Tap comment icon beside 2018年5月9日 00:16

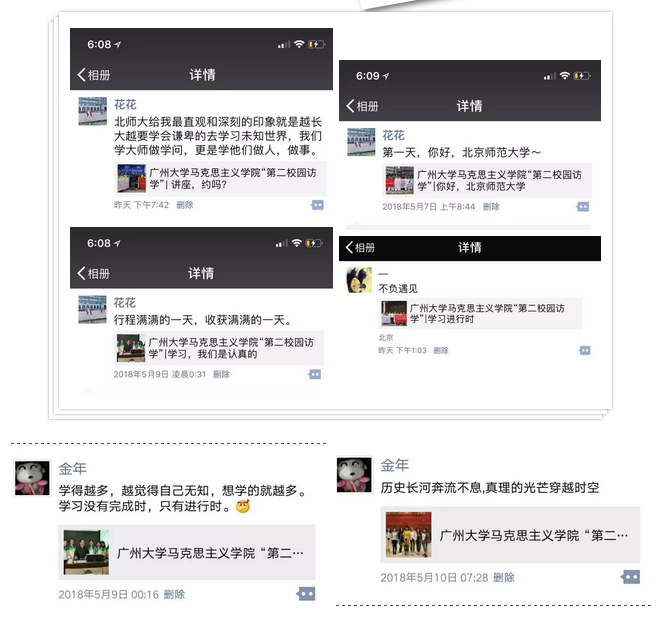[306, 594]
